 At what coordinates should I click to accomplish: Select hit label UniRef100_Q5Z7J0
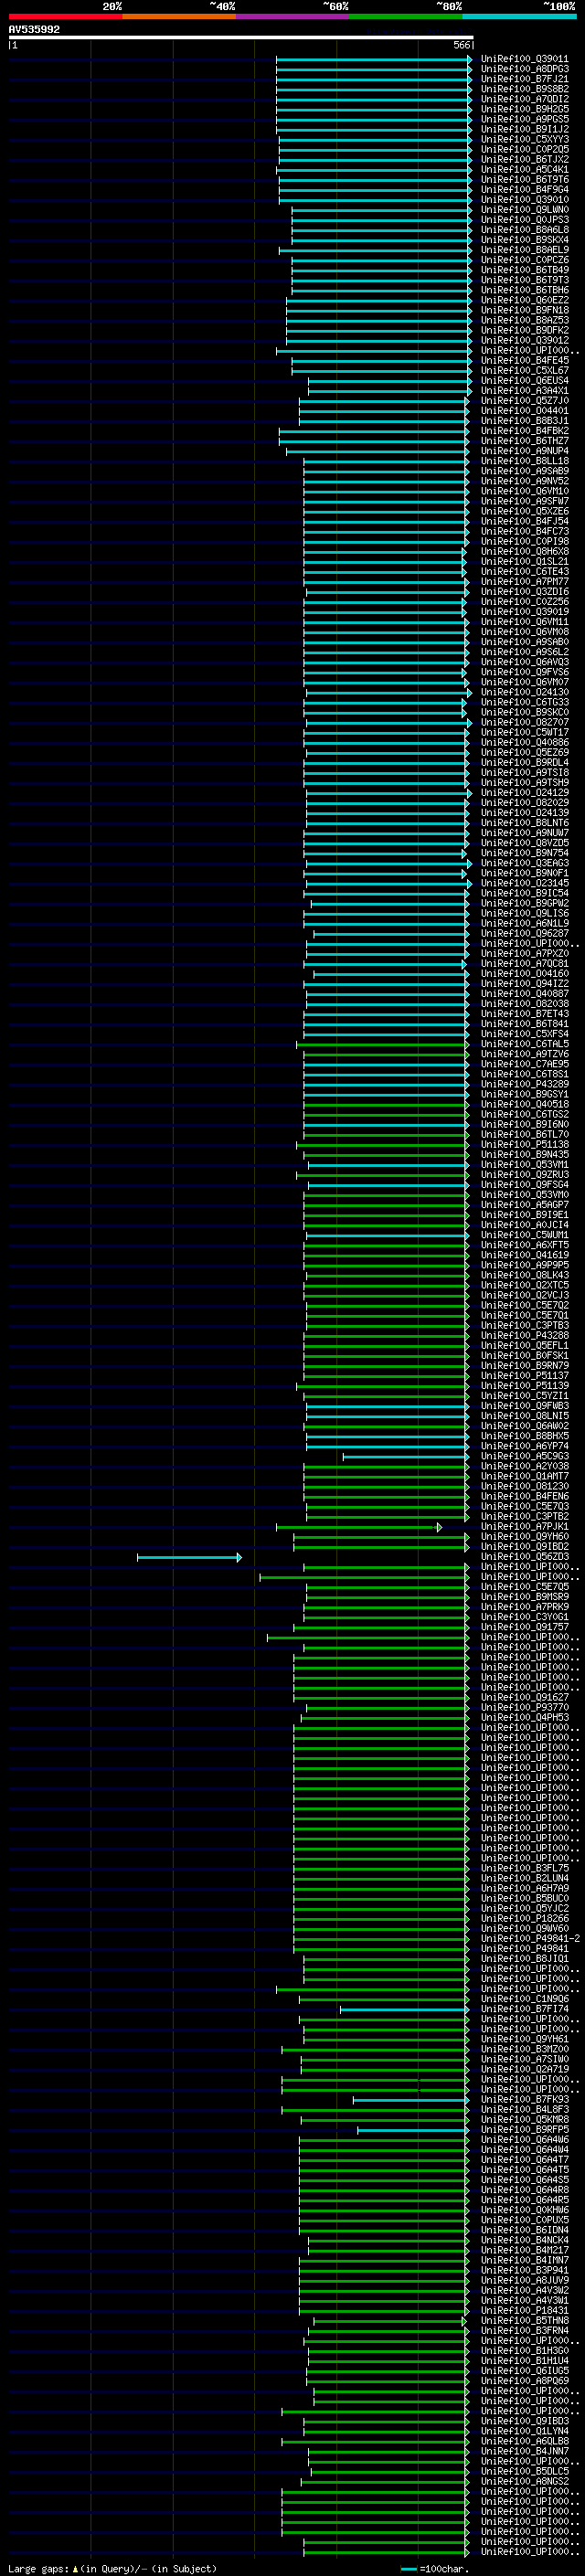pyautogui.click(x=524, y=400)
